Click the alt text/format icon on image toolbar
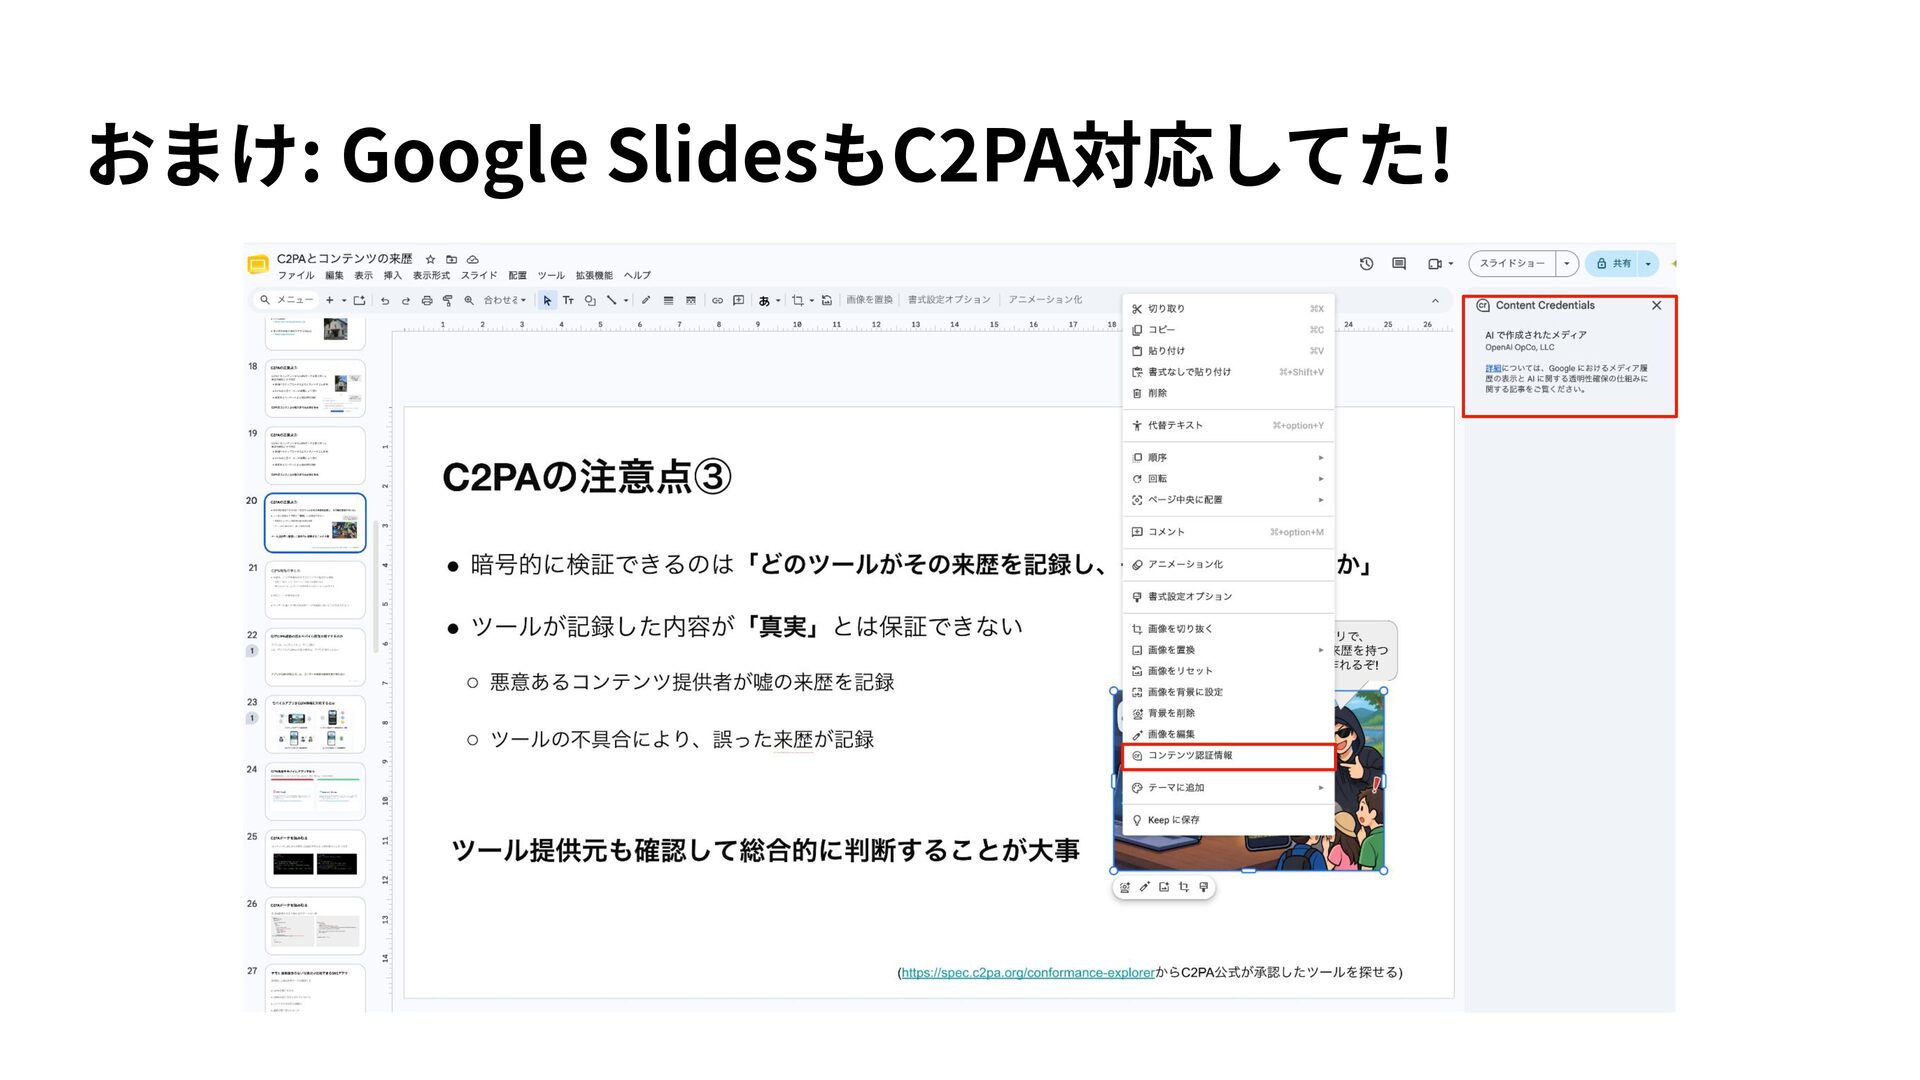Screen dimensions: 1920x1080 [x=1203, y=887]
